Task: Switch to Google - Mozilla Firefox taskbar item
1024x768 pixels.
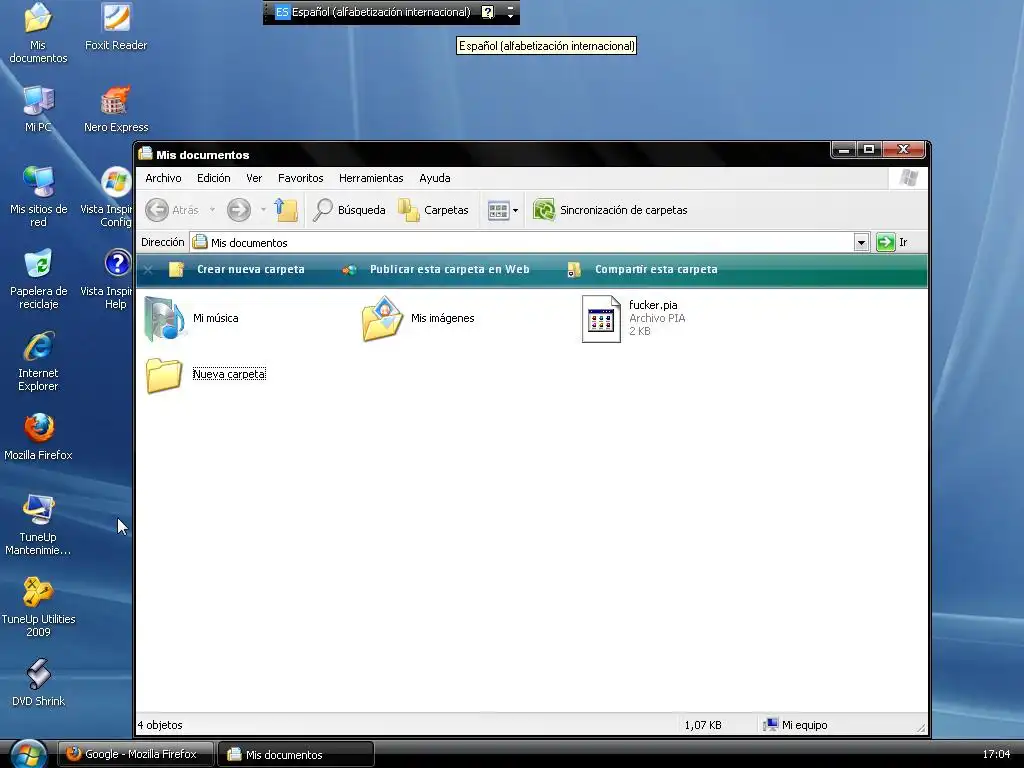Action: (136, 754)
